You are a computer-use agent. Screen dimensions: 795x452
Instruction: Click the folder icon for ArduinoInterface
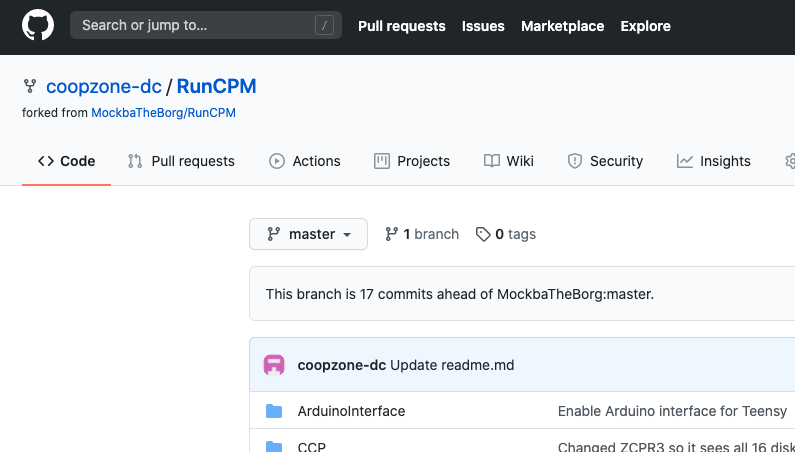(x=274, y=411)
